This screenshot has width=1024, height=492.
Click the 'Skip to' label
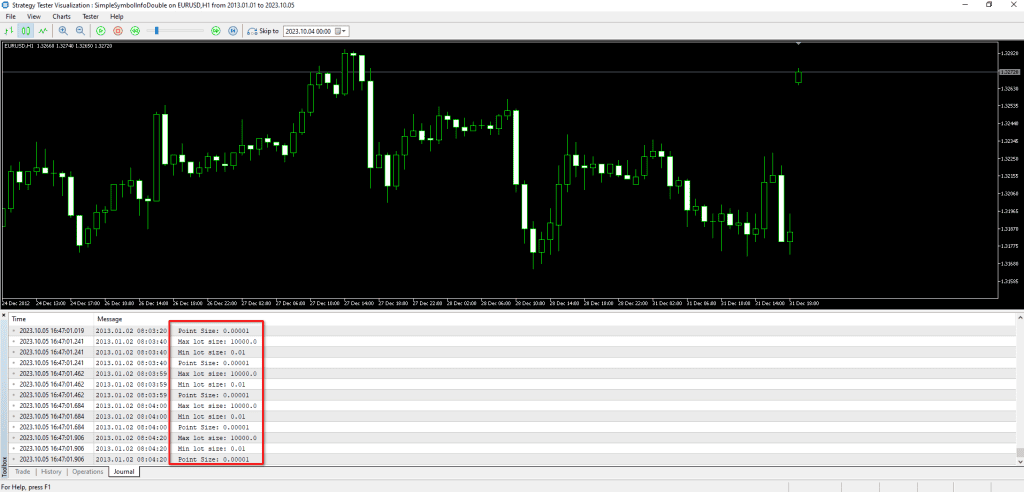[269, 31]
